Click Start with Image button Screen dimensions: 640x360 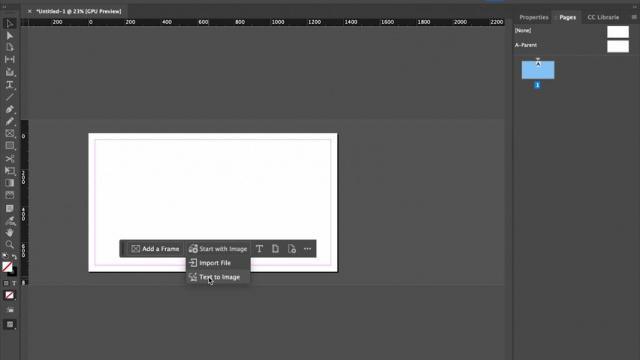218,249
